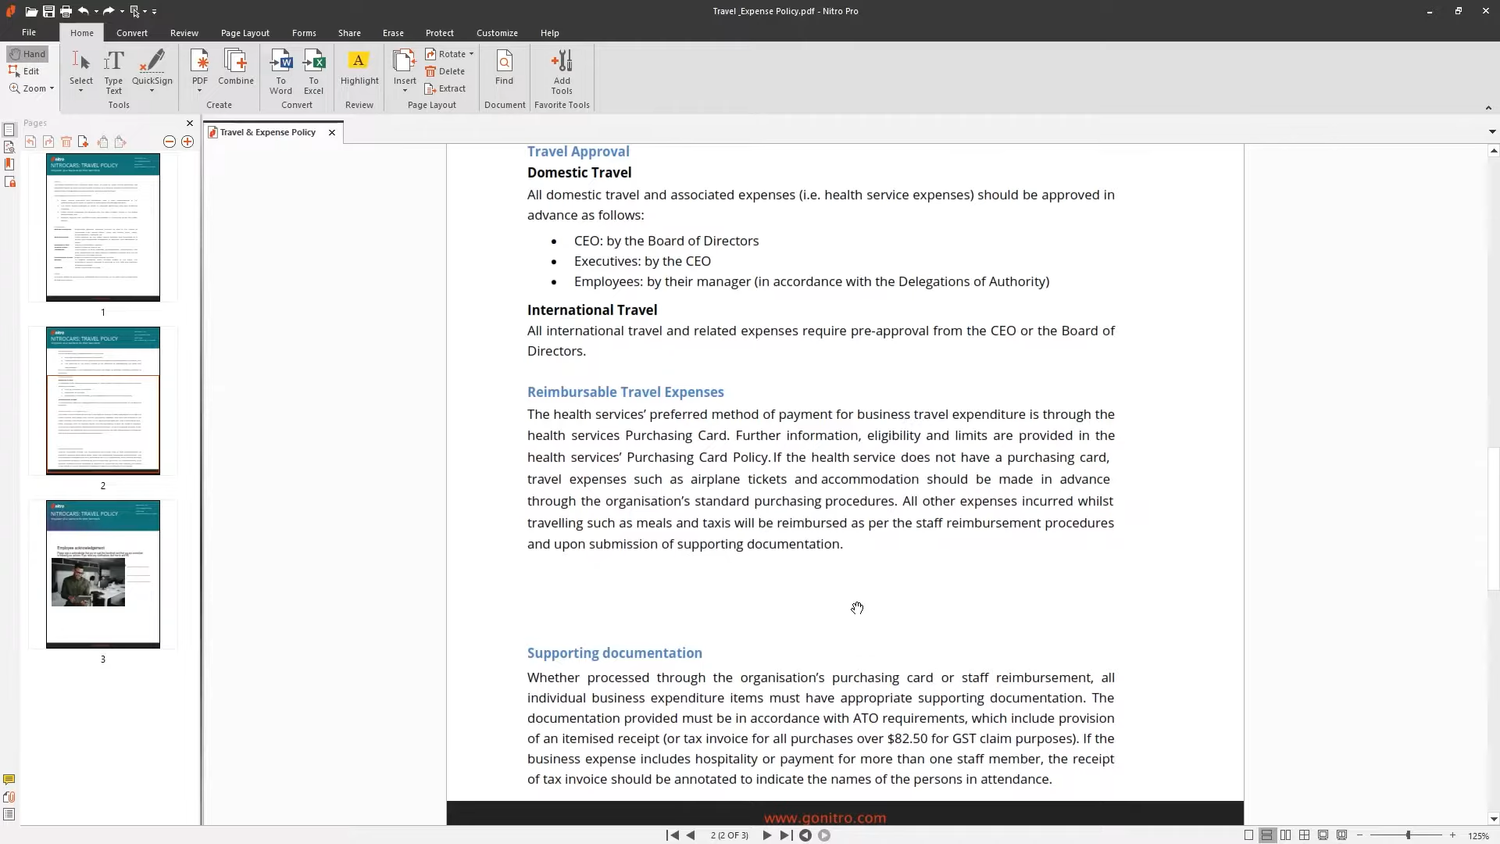Open the Rotate dropdown arrow

coord(472,54)
